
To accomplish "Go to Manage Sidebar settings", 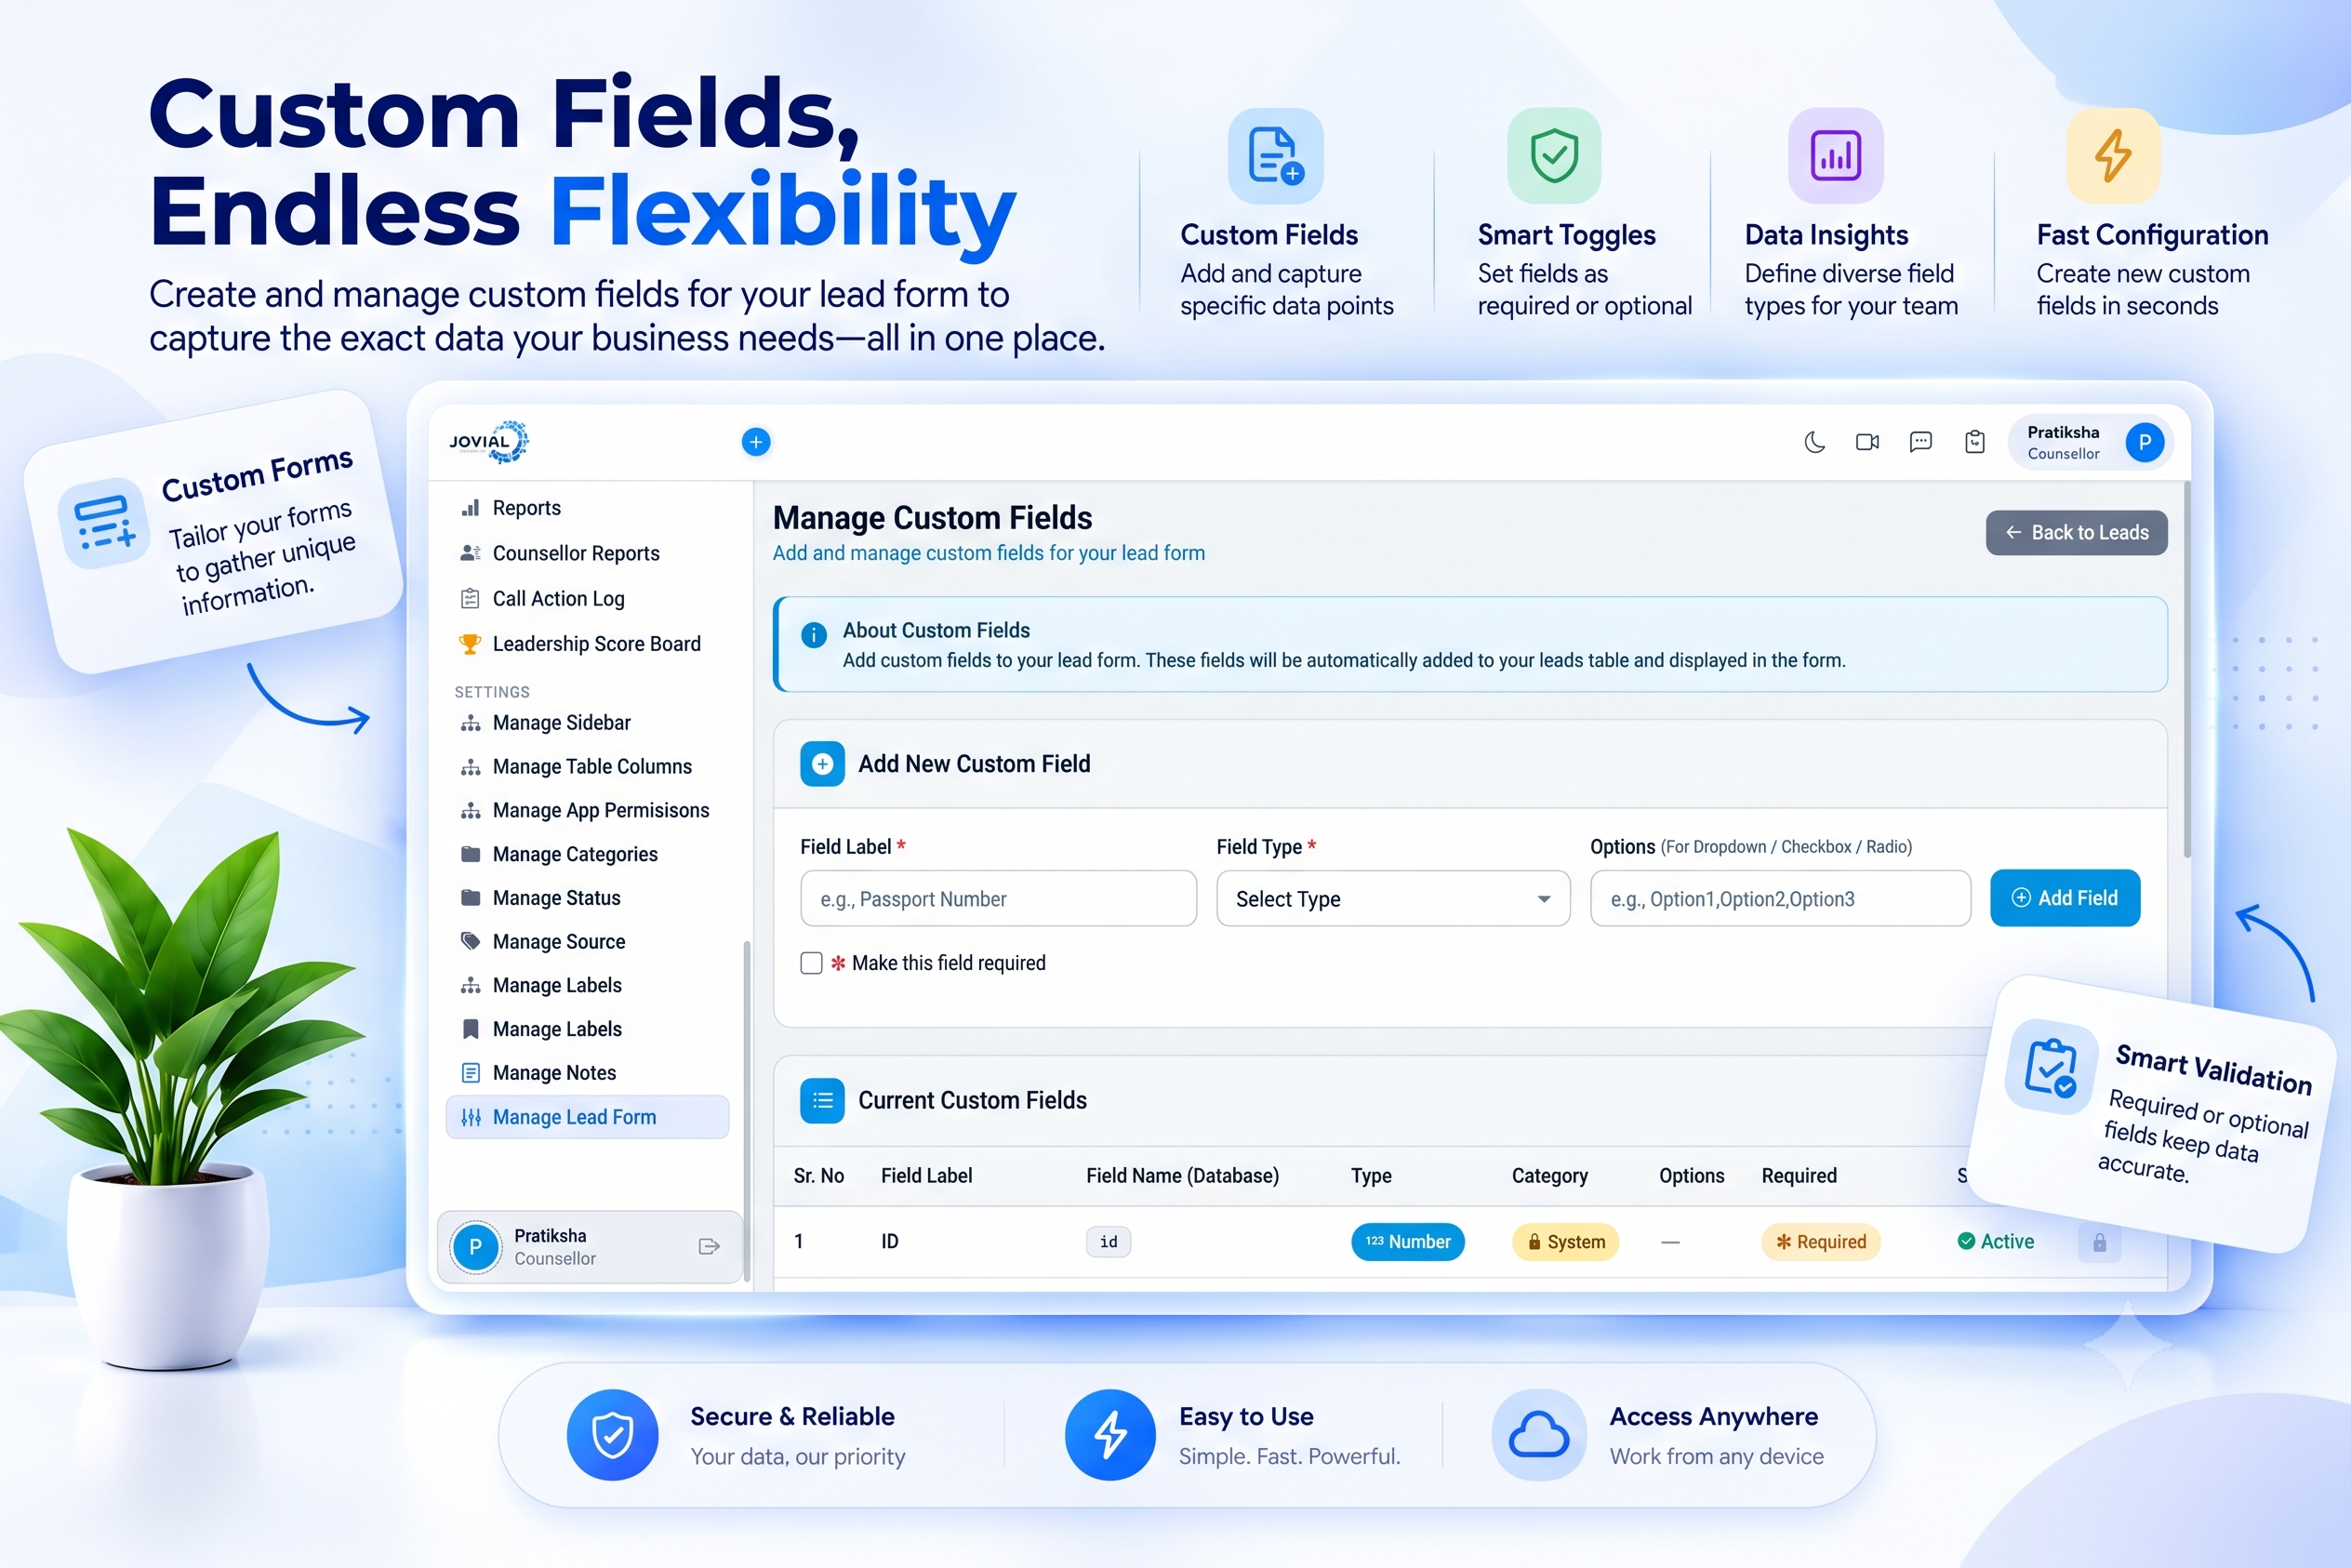I will (545, 722).
